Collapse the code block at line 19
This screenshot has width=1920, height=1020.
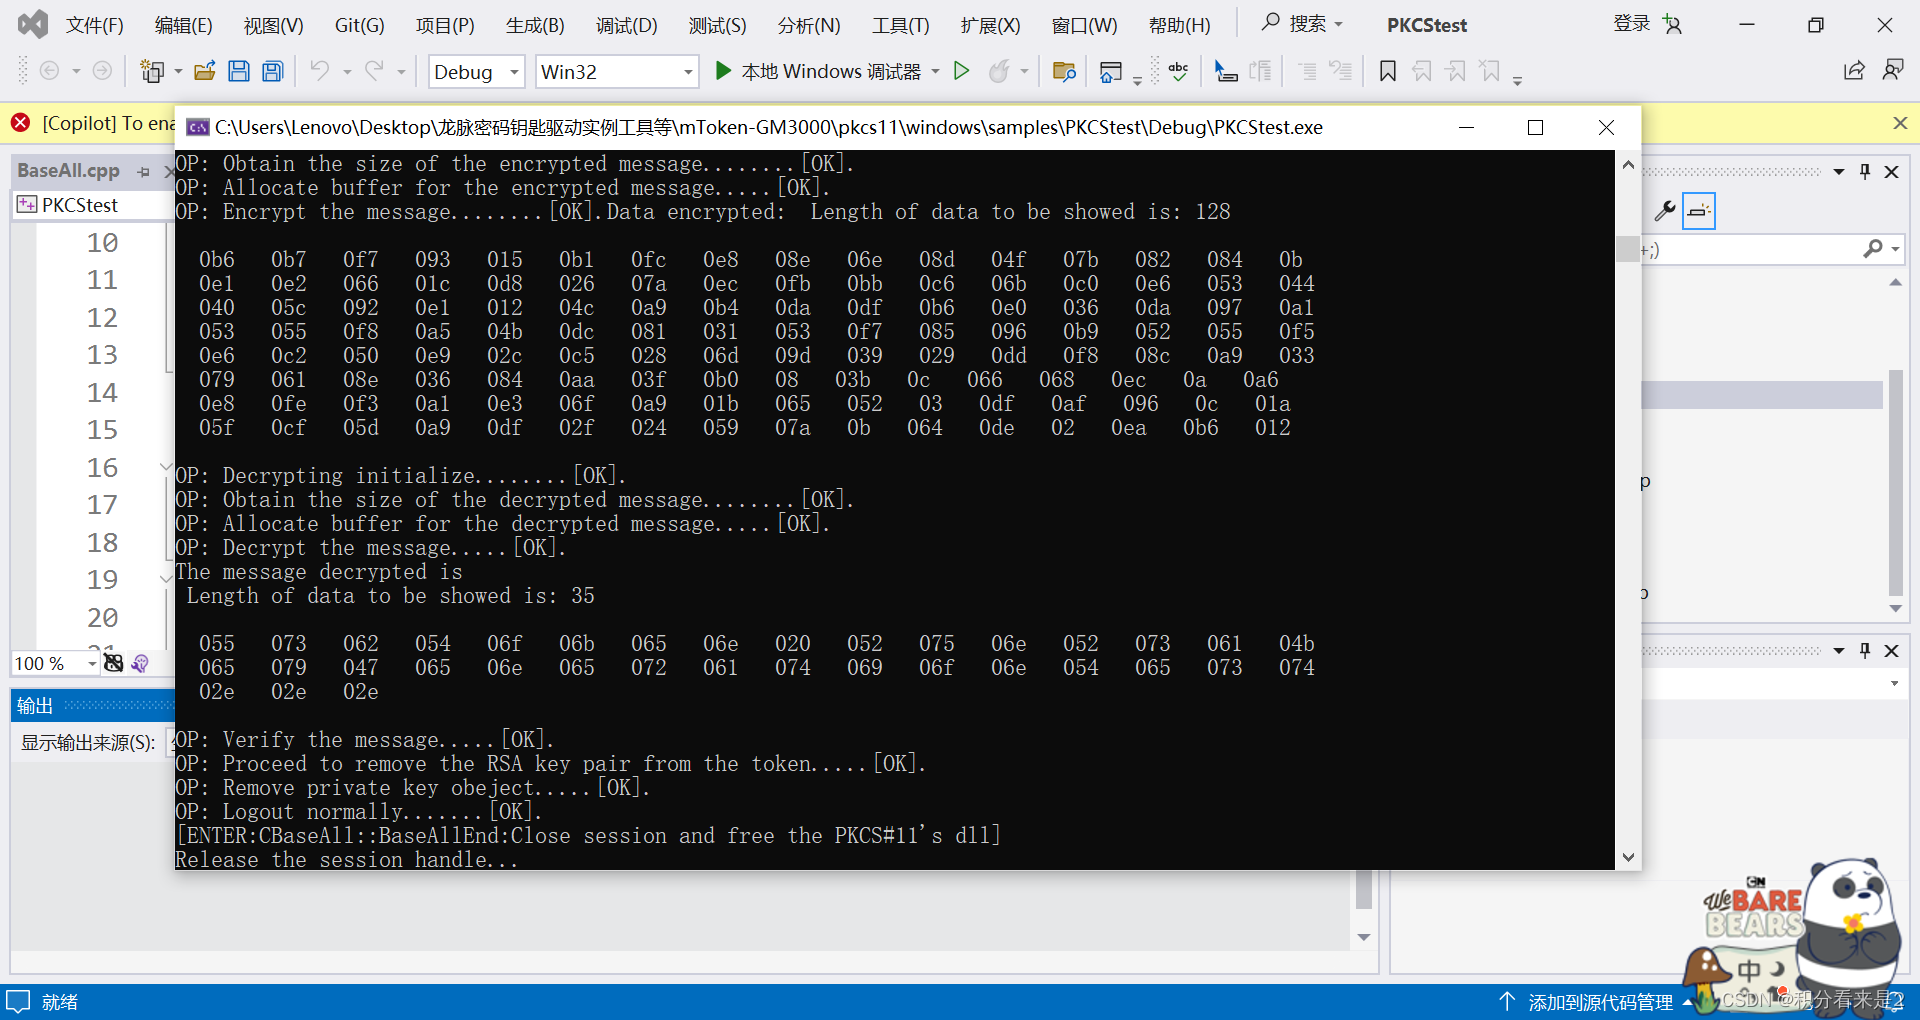pos(165,579)
